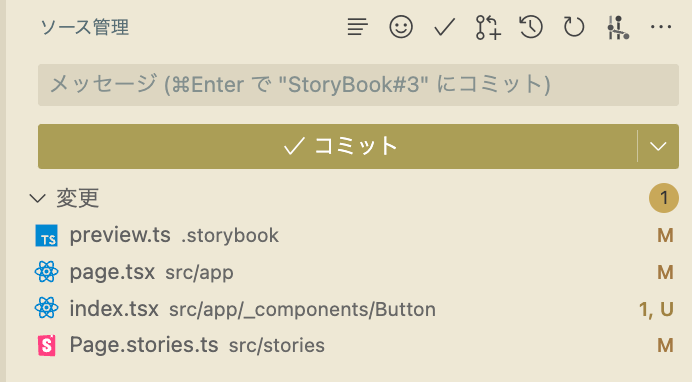Open the history clock icon

(530, 27)
